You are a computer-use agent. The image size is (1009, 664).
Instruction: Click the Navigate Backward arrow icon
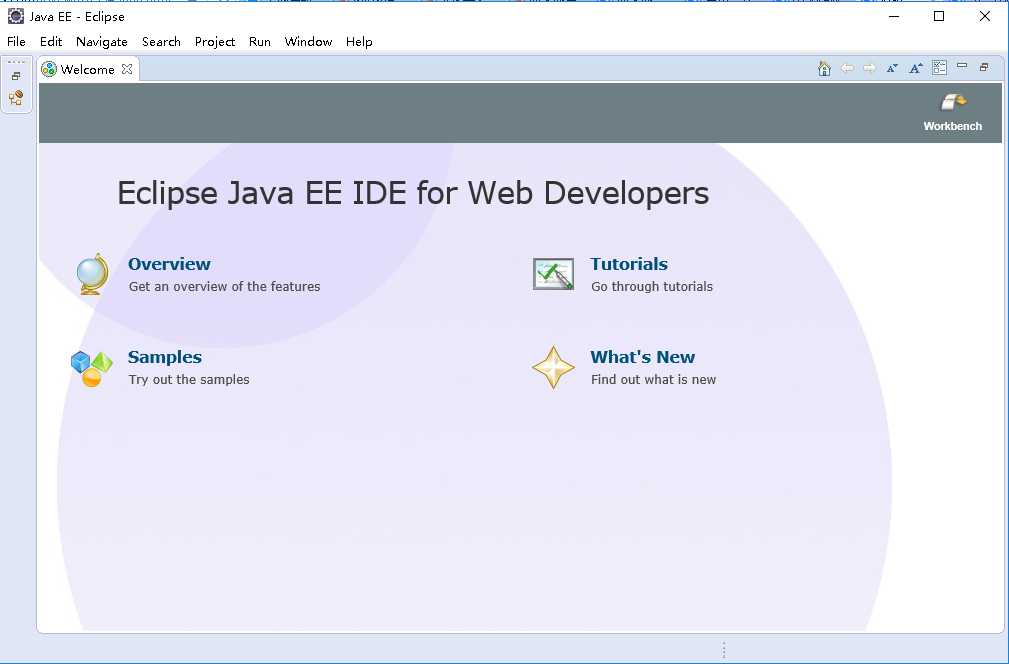[x=847, y=68]
